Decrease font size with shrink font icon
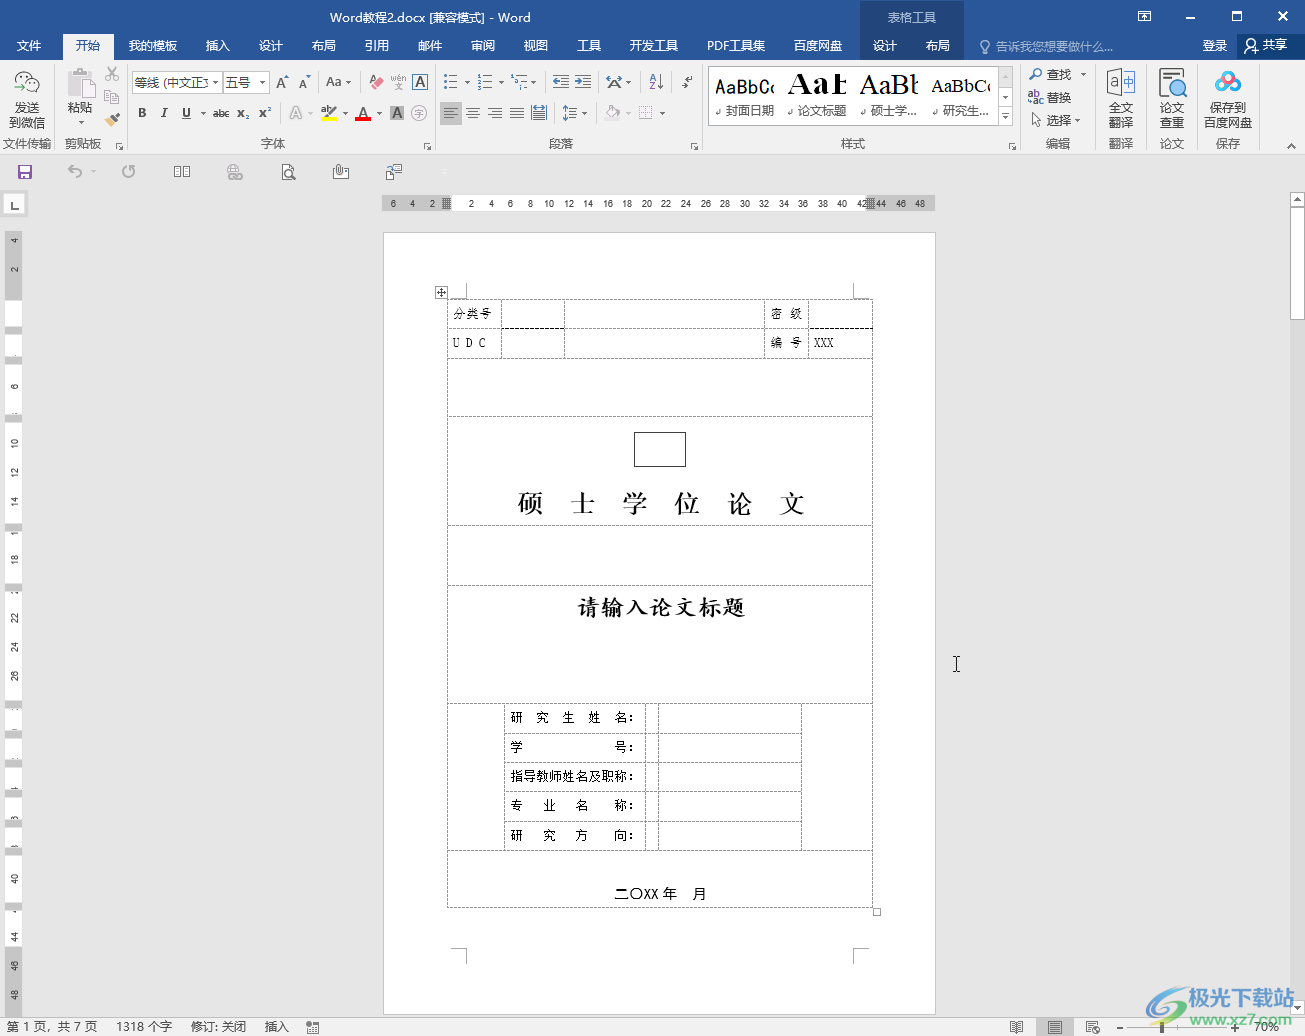Screen dimensions: 1305x1036 (x=304, y=82)
